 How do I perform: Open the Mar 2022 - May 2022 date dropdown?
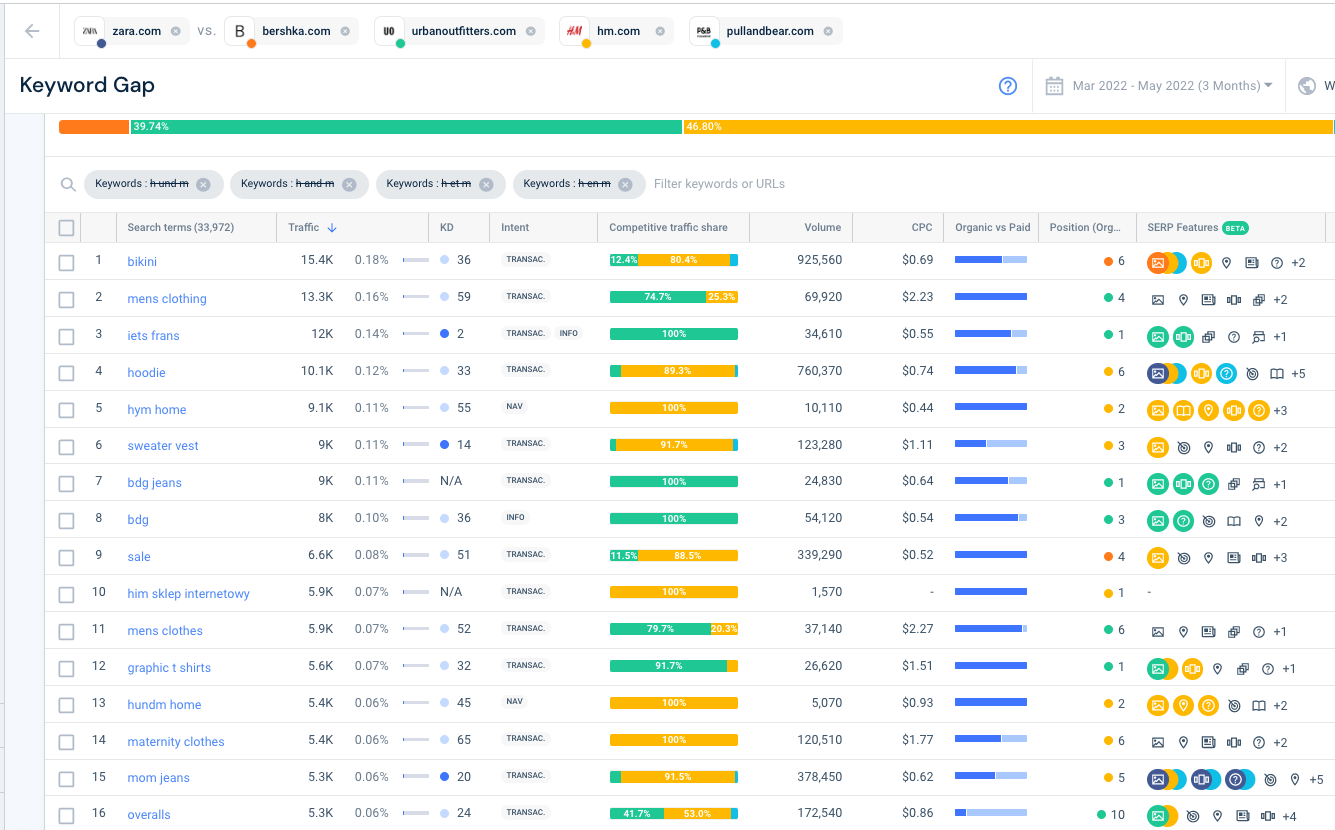tap(1172, 86)
